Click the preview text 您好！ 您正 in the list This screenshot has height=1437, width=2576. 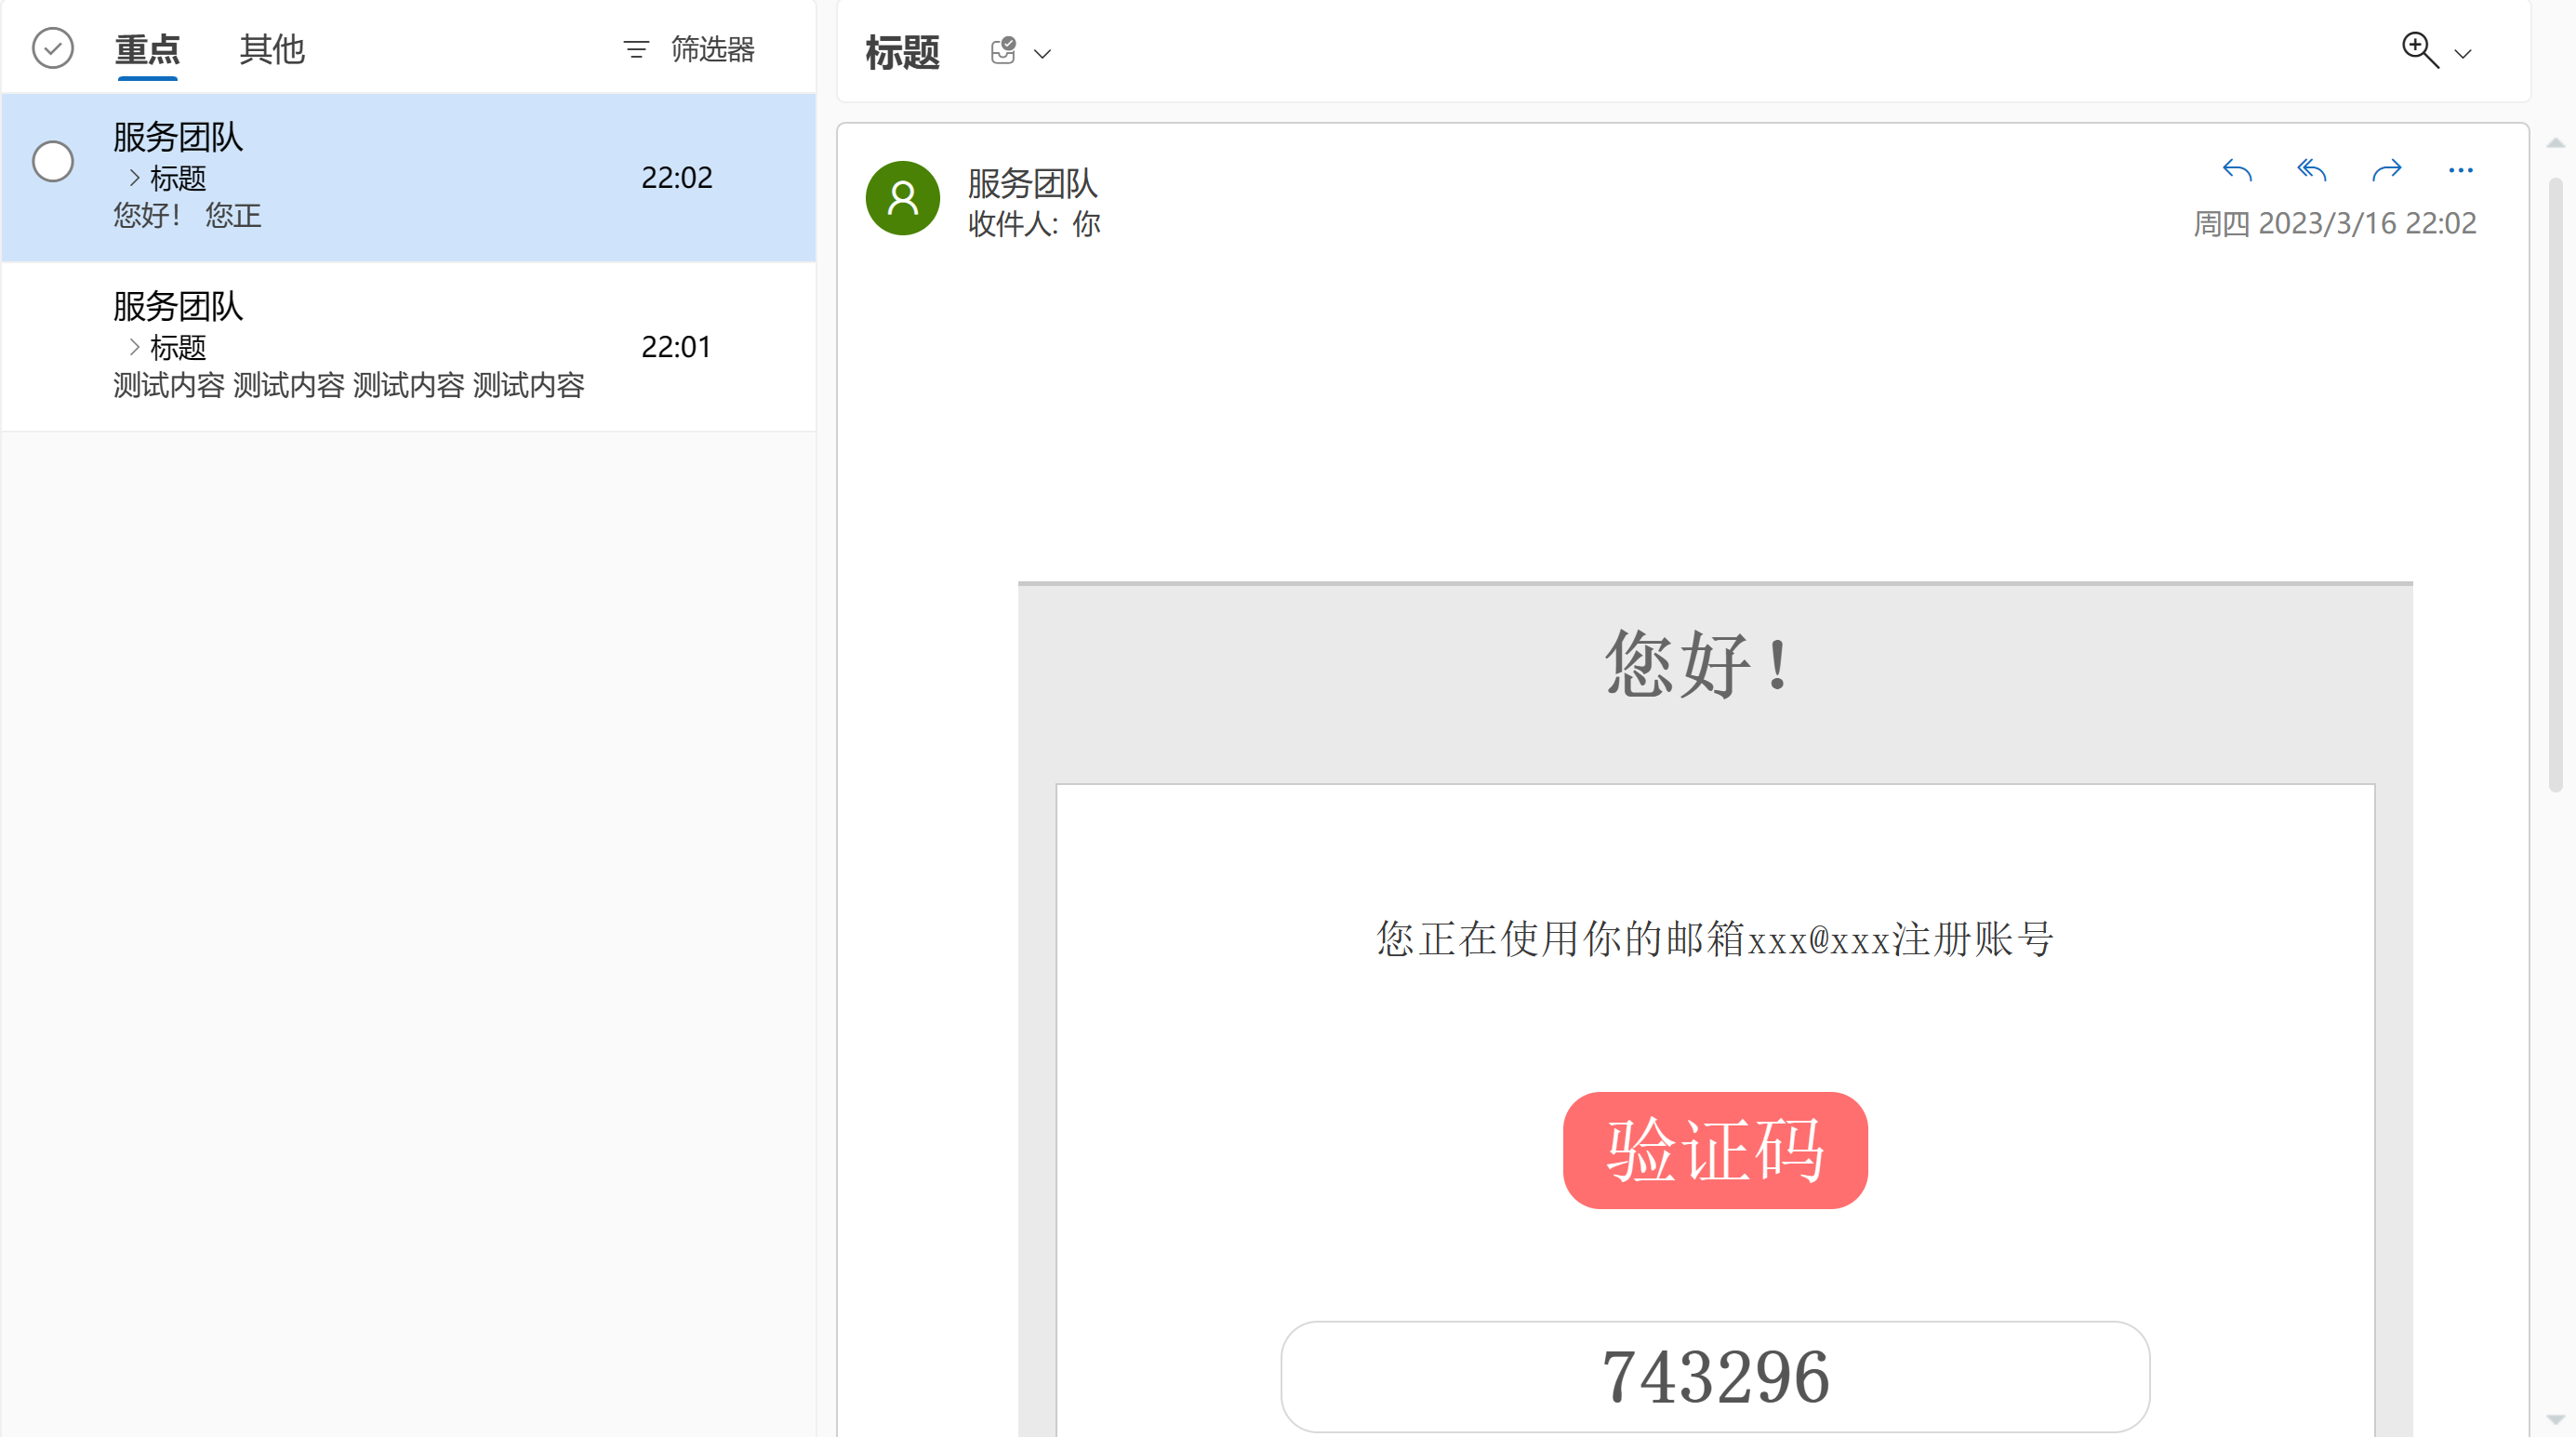pyautogui.click(x=187, y=216)
